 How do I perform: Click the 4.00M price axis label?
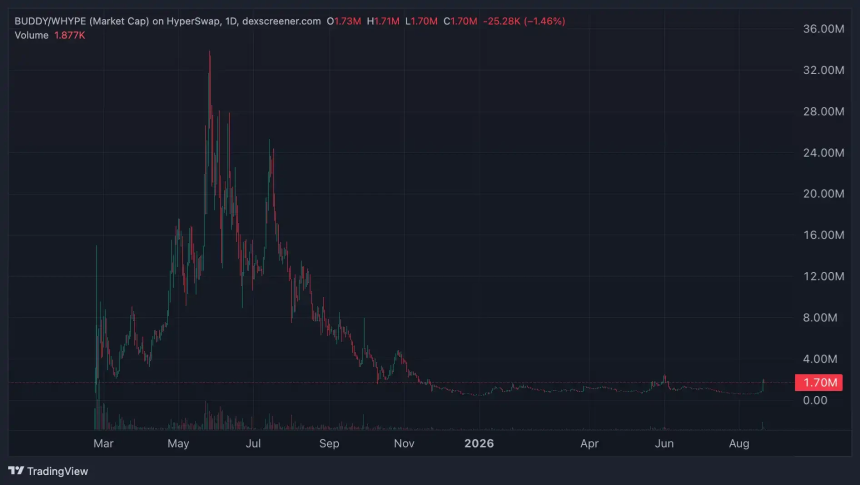pos(820,359)
